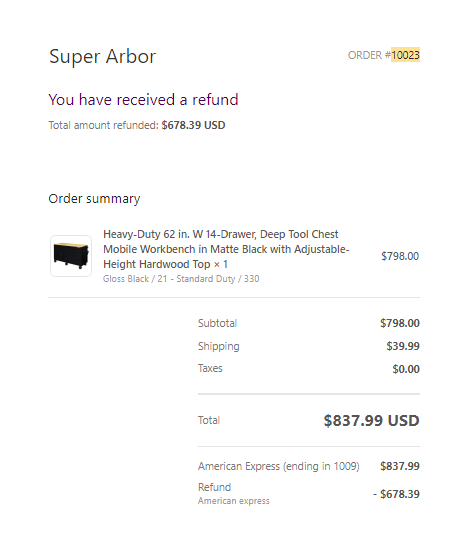Click the Super Arbor store name
The image size is (459, 545).
[103, 57]
